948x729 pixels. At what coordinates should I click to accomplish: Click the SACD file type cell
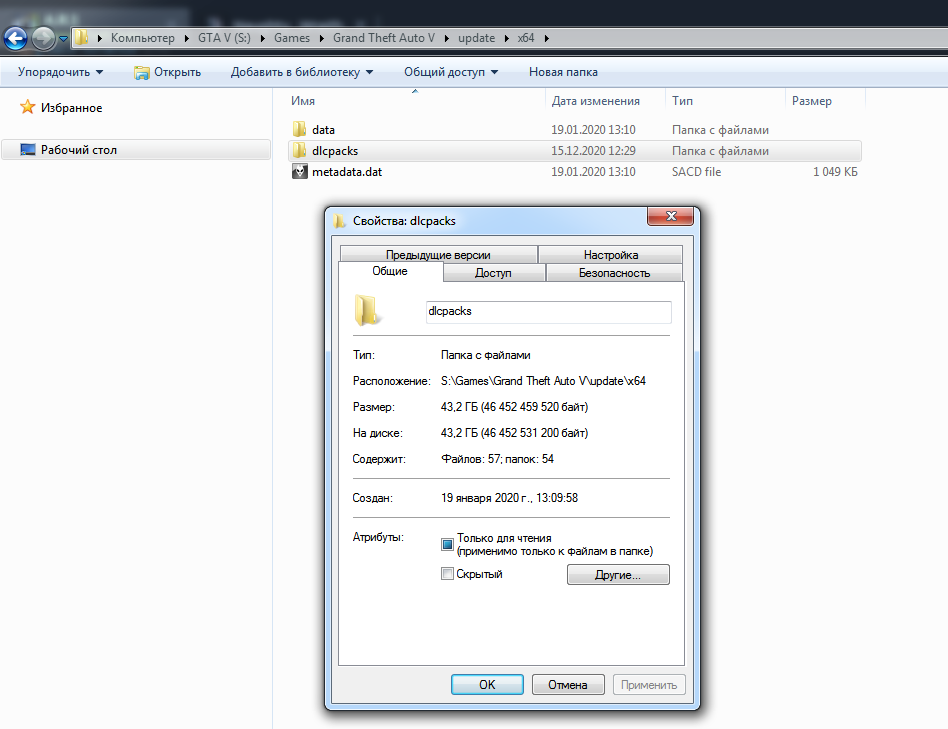click(696, 172)
